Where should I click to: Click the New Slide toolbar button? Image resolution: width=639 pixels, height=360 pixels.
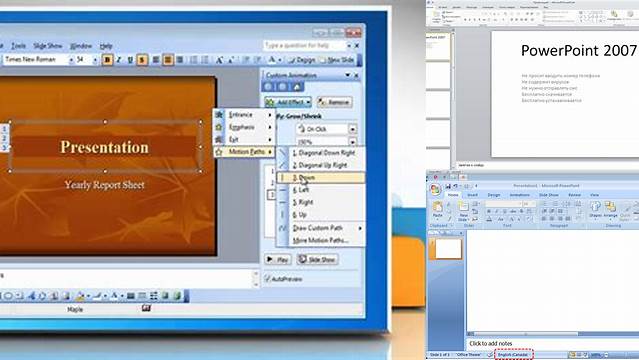pyautogui.click(x=337, y=60)
